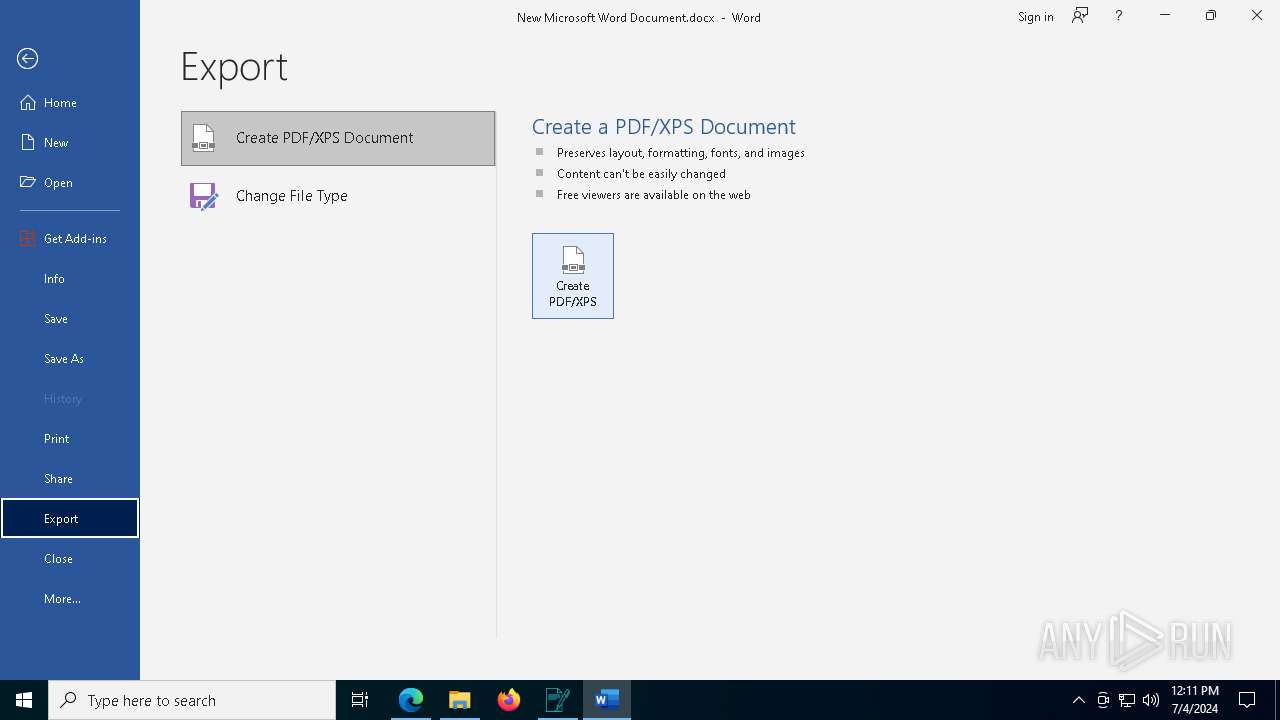Open the green pen app on taskbar
The image size is (1280, 720).
[x=558, y=700]
